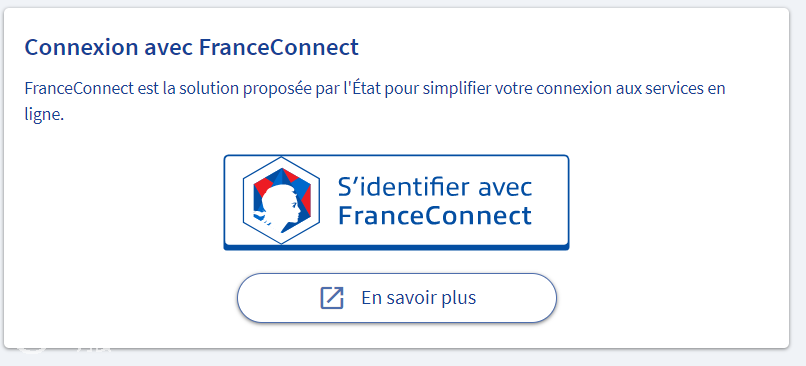Viewport: 806px width, 366px height.
Task: Click the thick blue bottom border of the login button
Action: tap(396, 247)
